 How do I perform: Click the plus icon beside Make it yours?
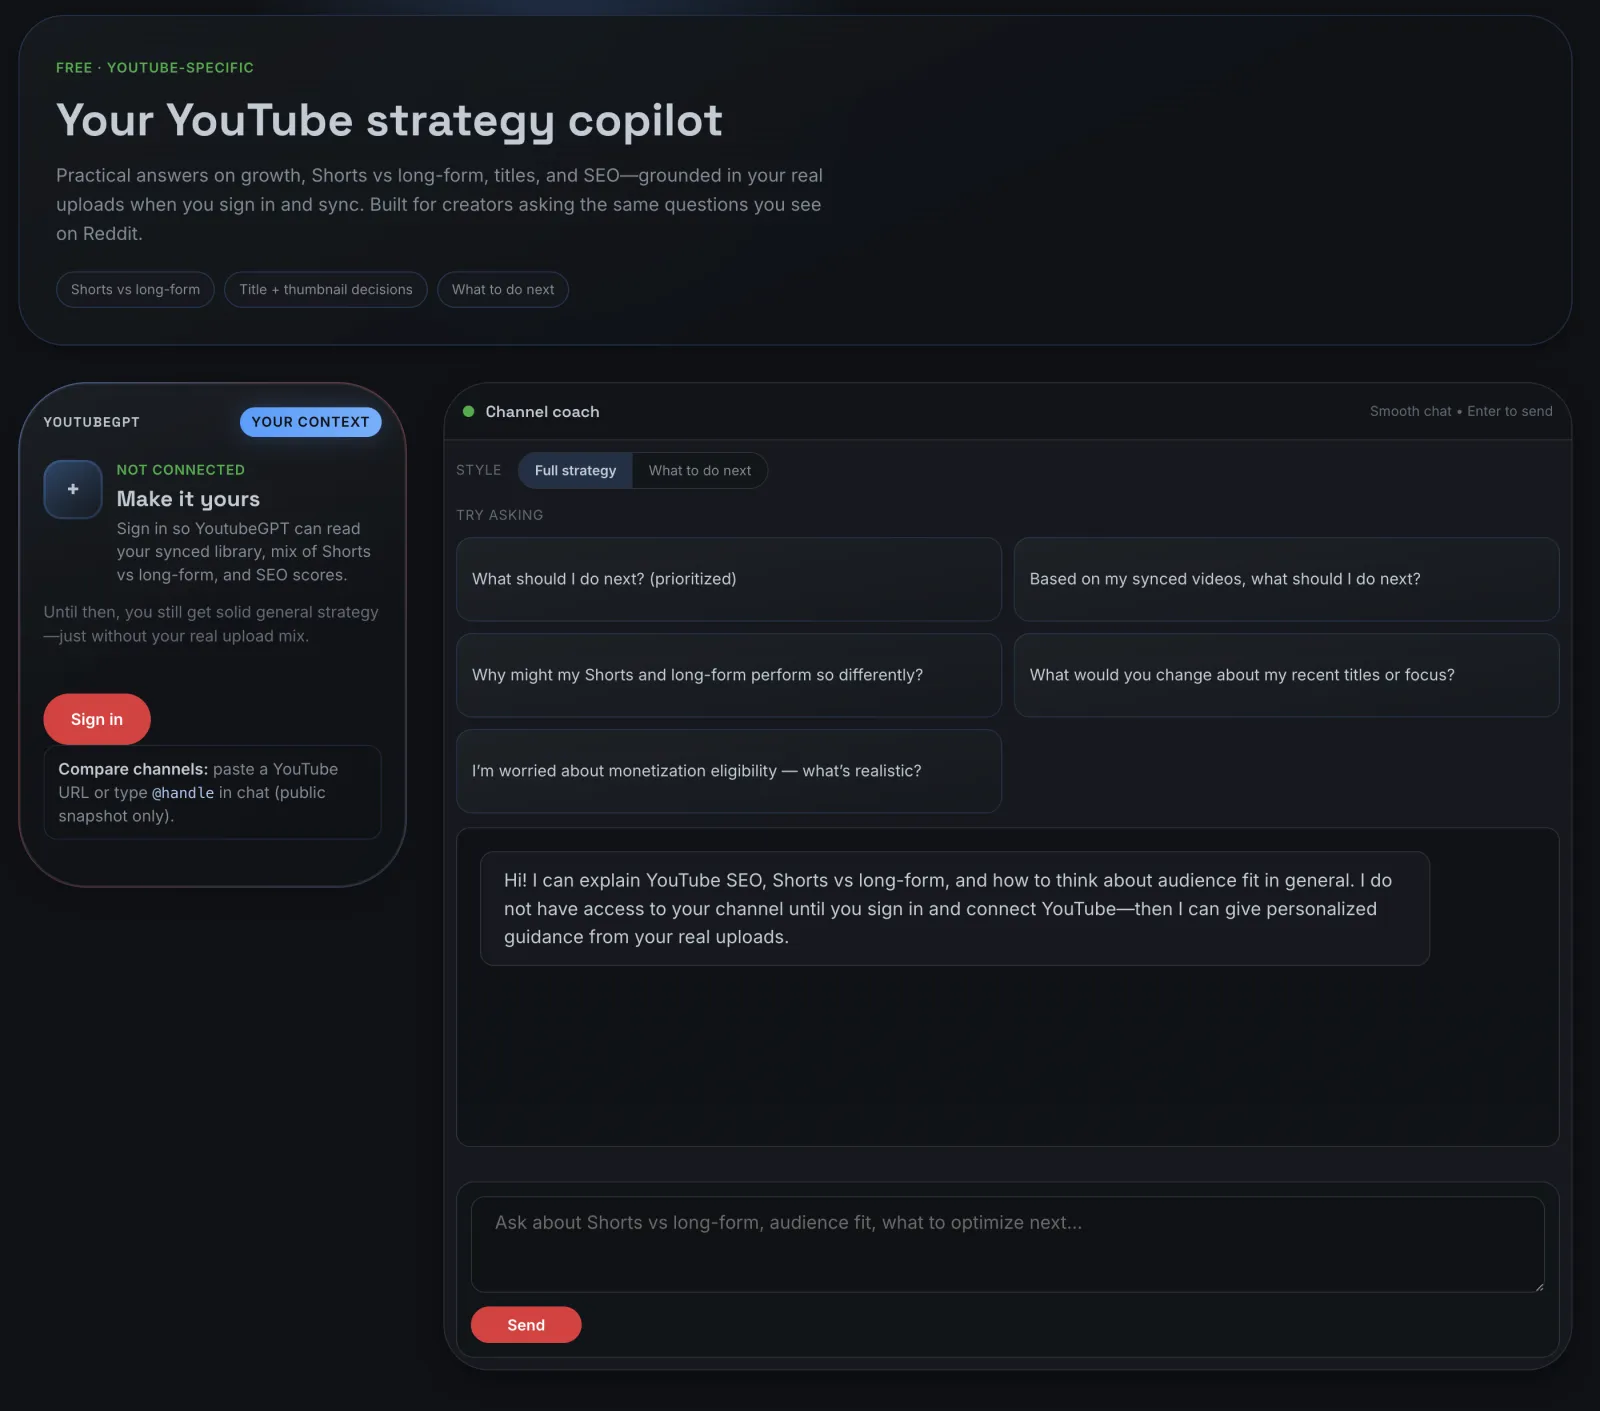click(x=73, y=489)
